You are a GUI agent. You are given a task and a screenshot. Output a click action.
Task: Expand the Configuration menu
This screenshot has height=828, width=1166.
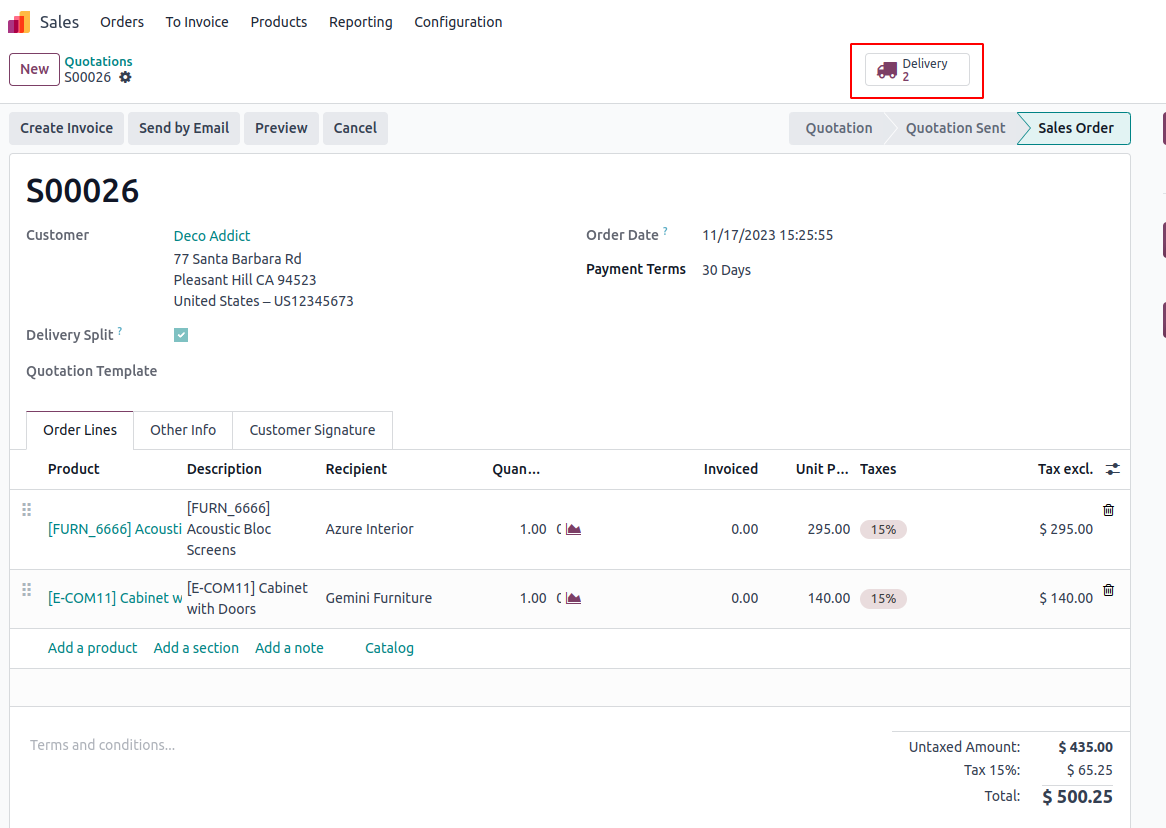click(458, 22)
